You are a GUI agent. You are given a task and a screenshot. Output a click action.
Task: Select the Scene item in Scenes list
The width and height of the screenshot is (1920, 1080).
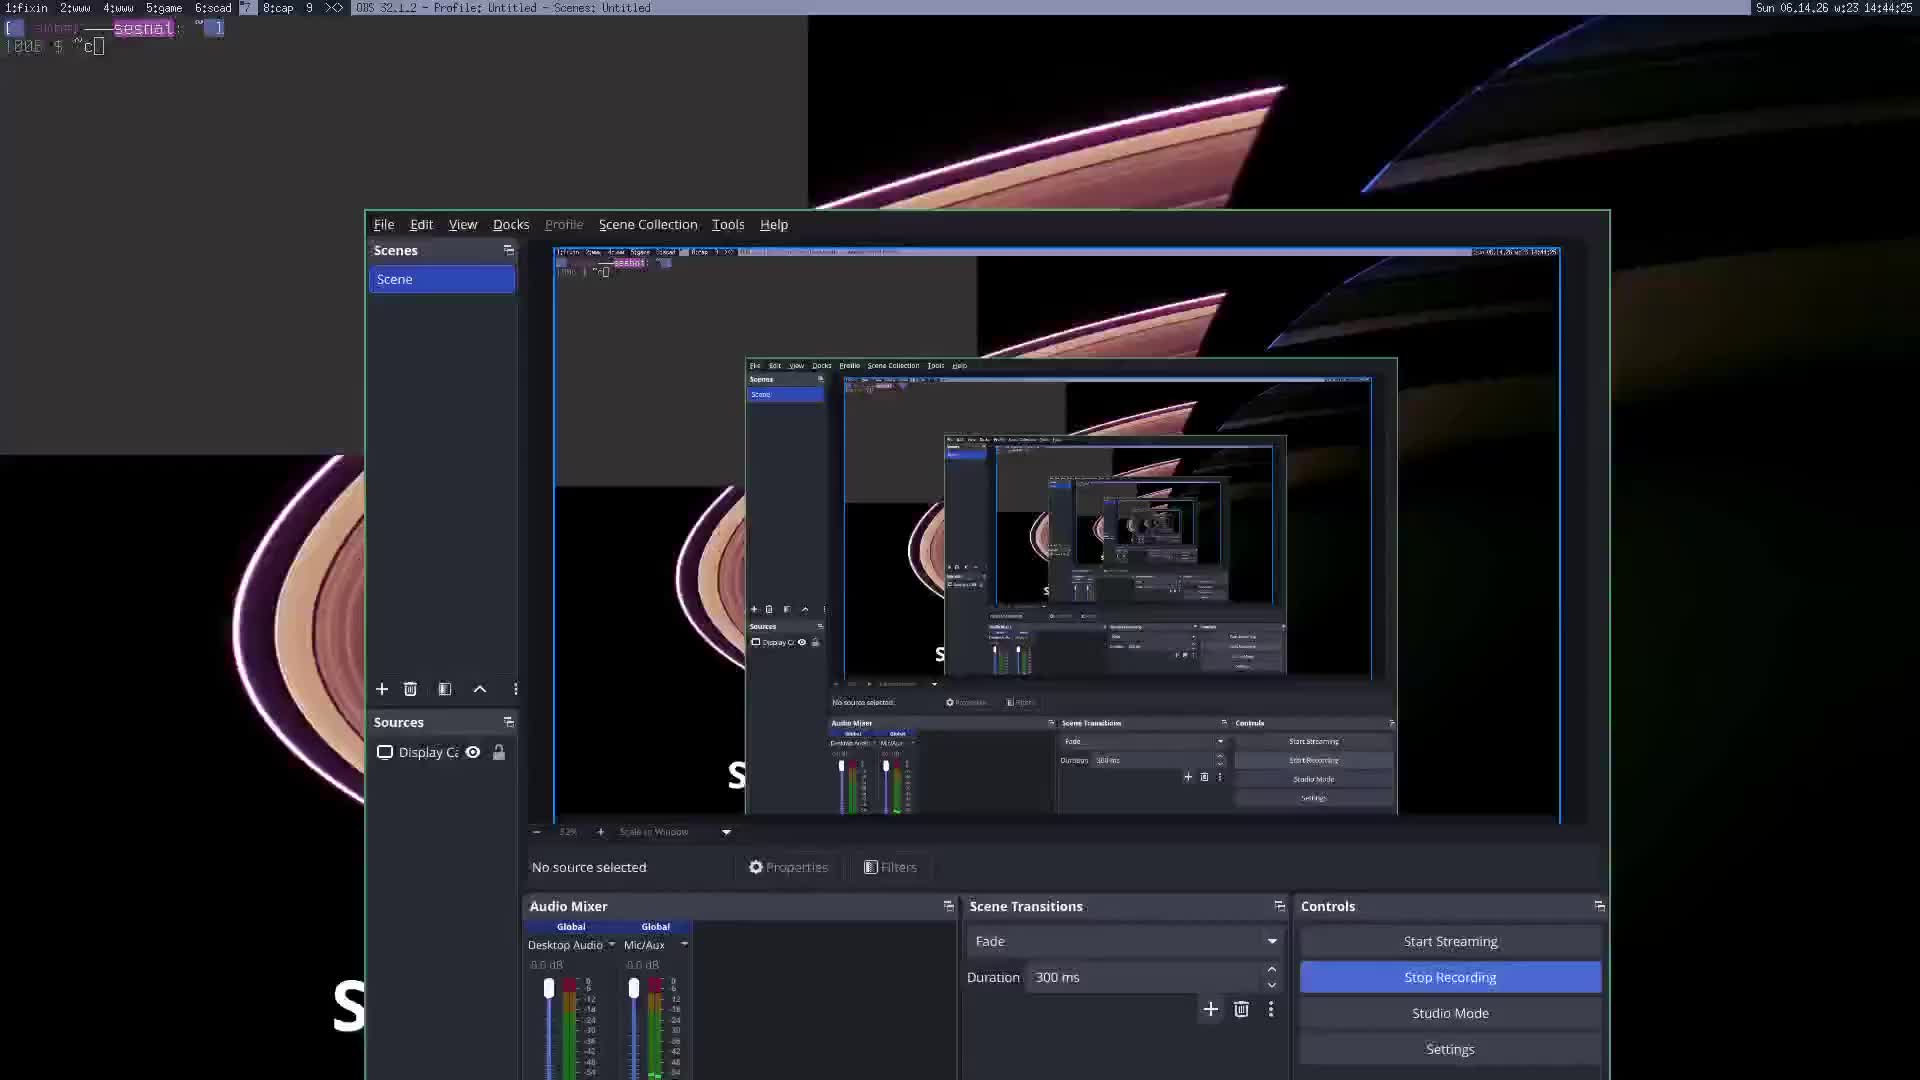coord(442,279)
